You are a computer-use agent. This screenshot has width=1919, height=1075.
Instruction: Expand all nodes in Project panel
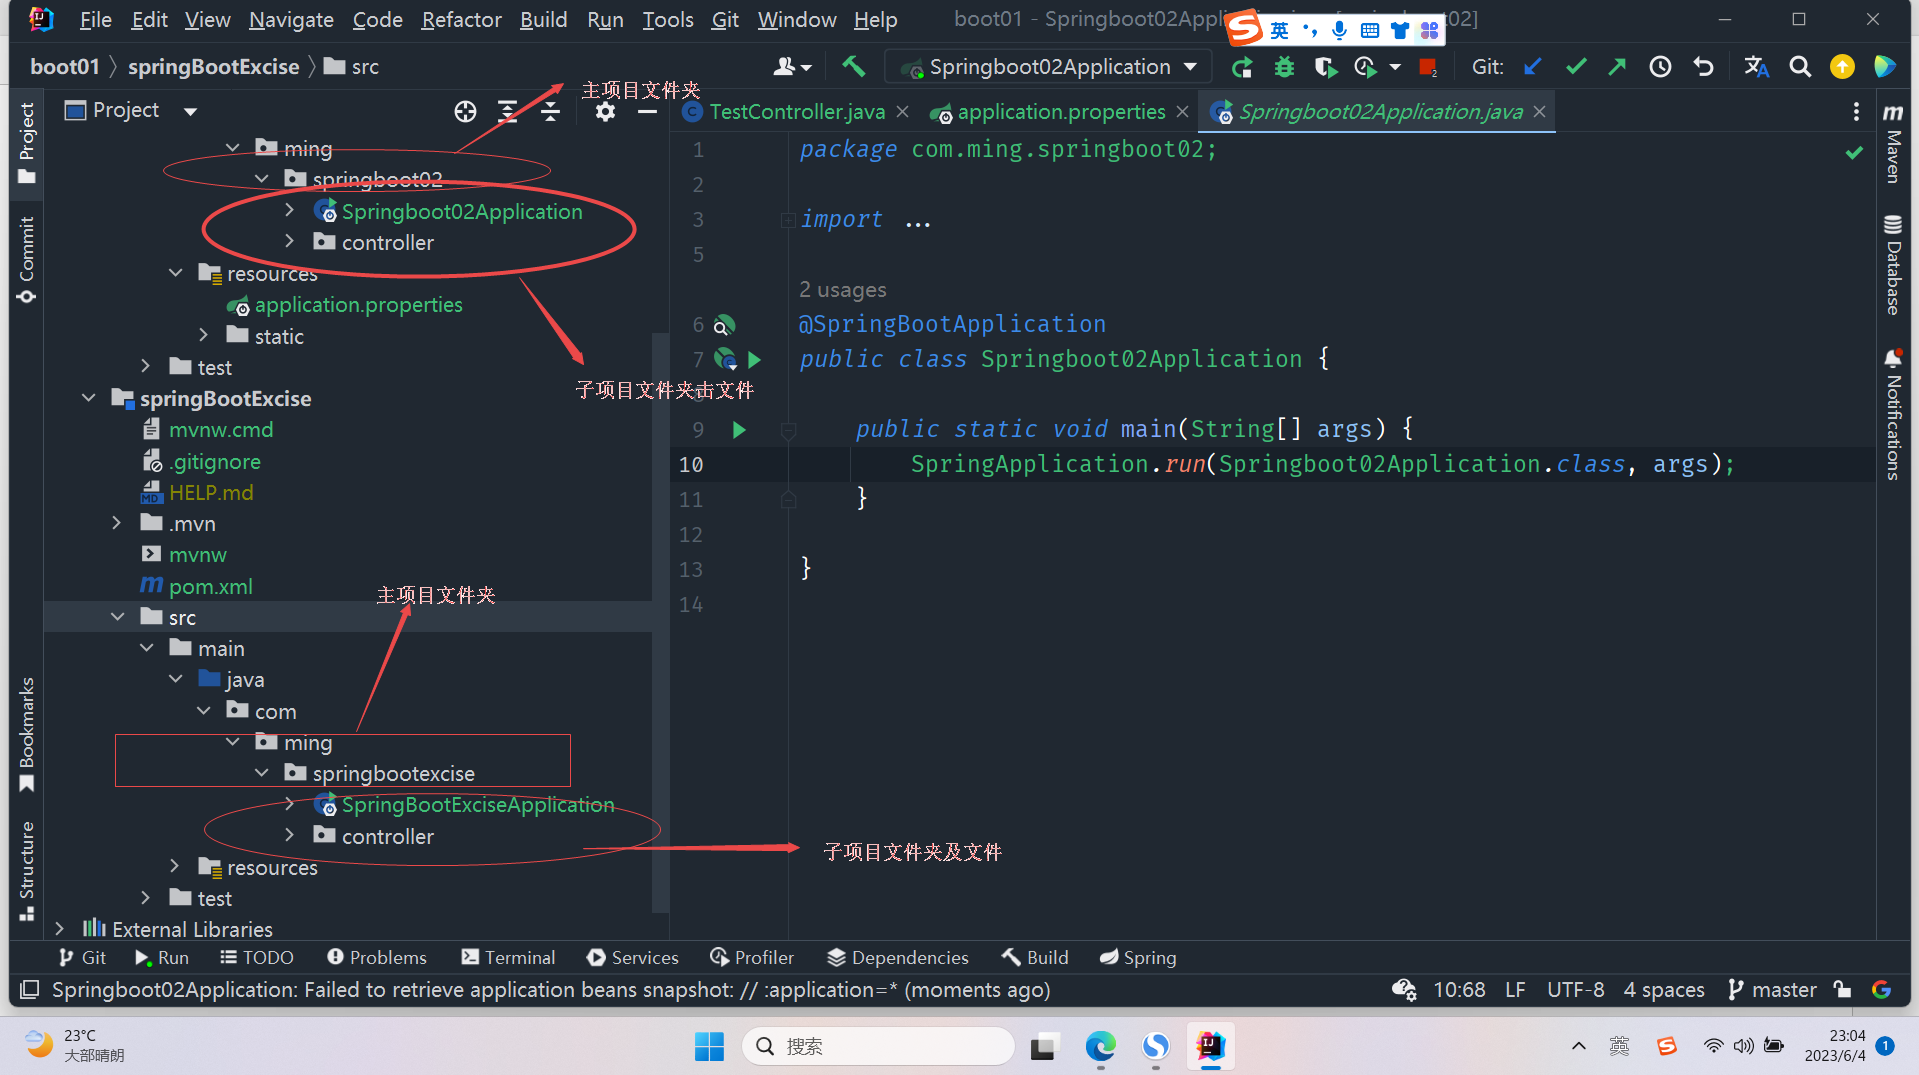508,111
